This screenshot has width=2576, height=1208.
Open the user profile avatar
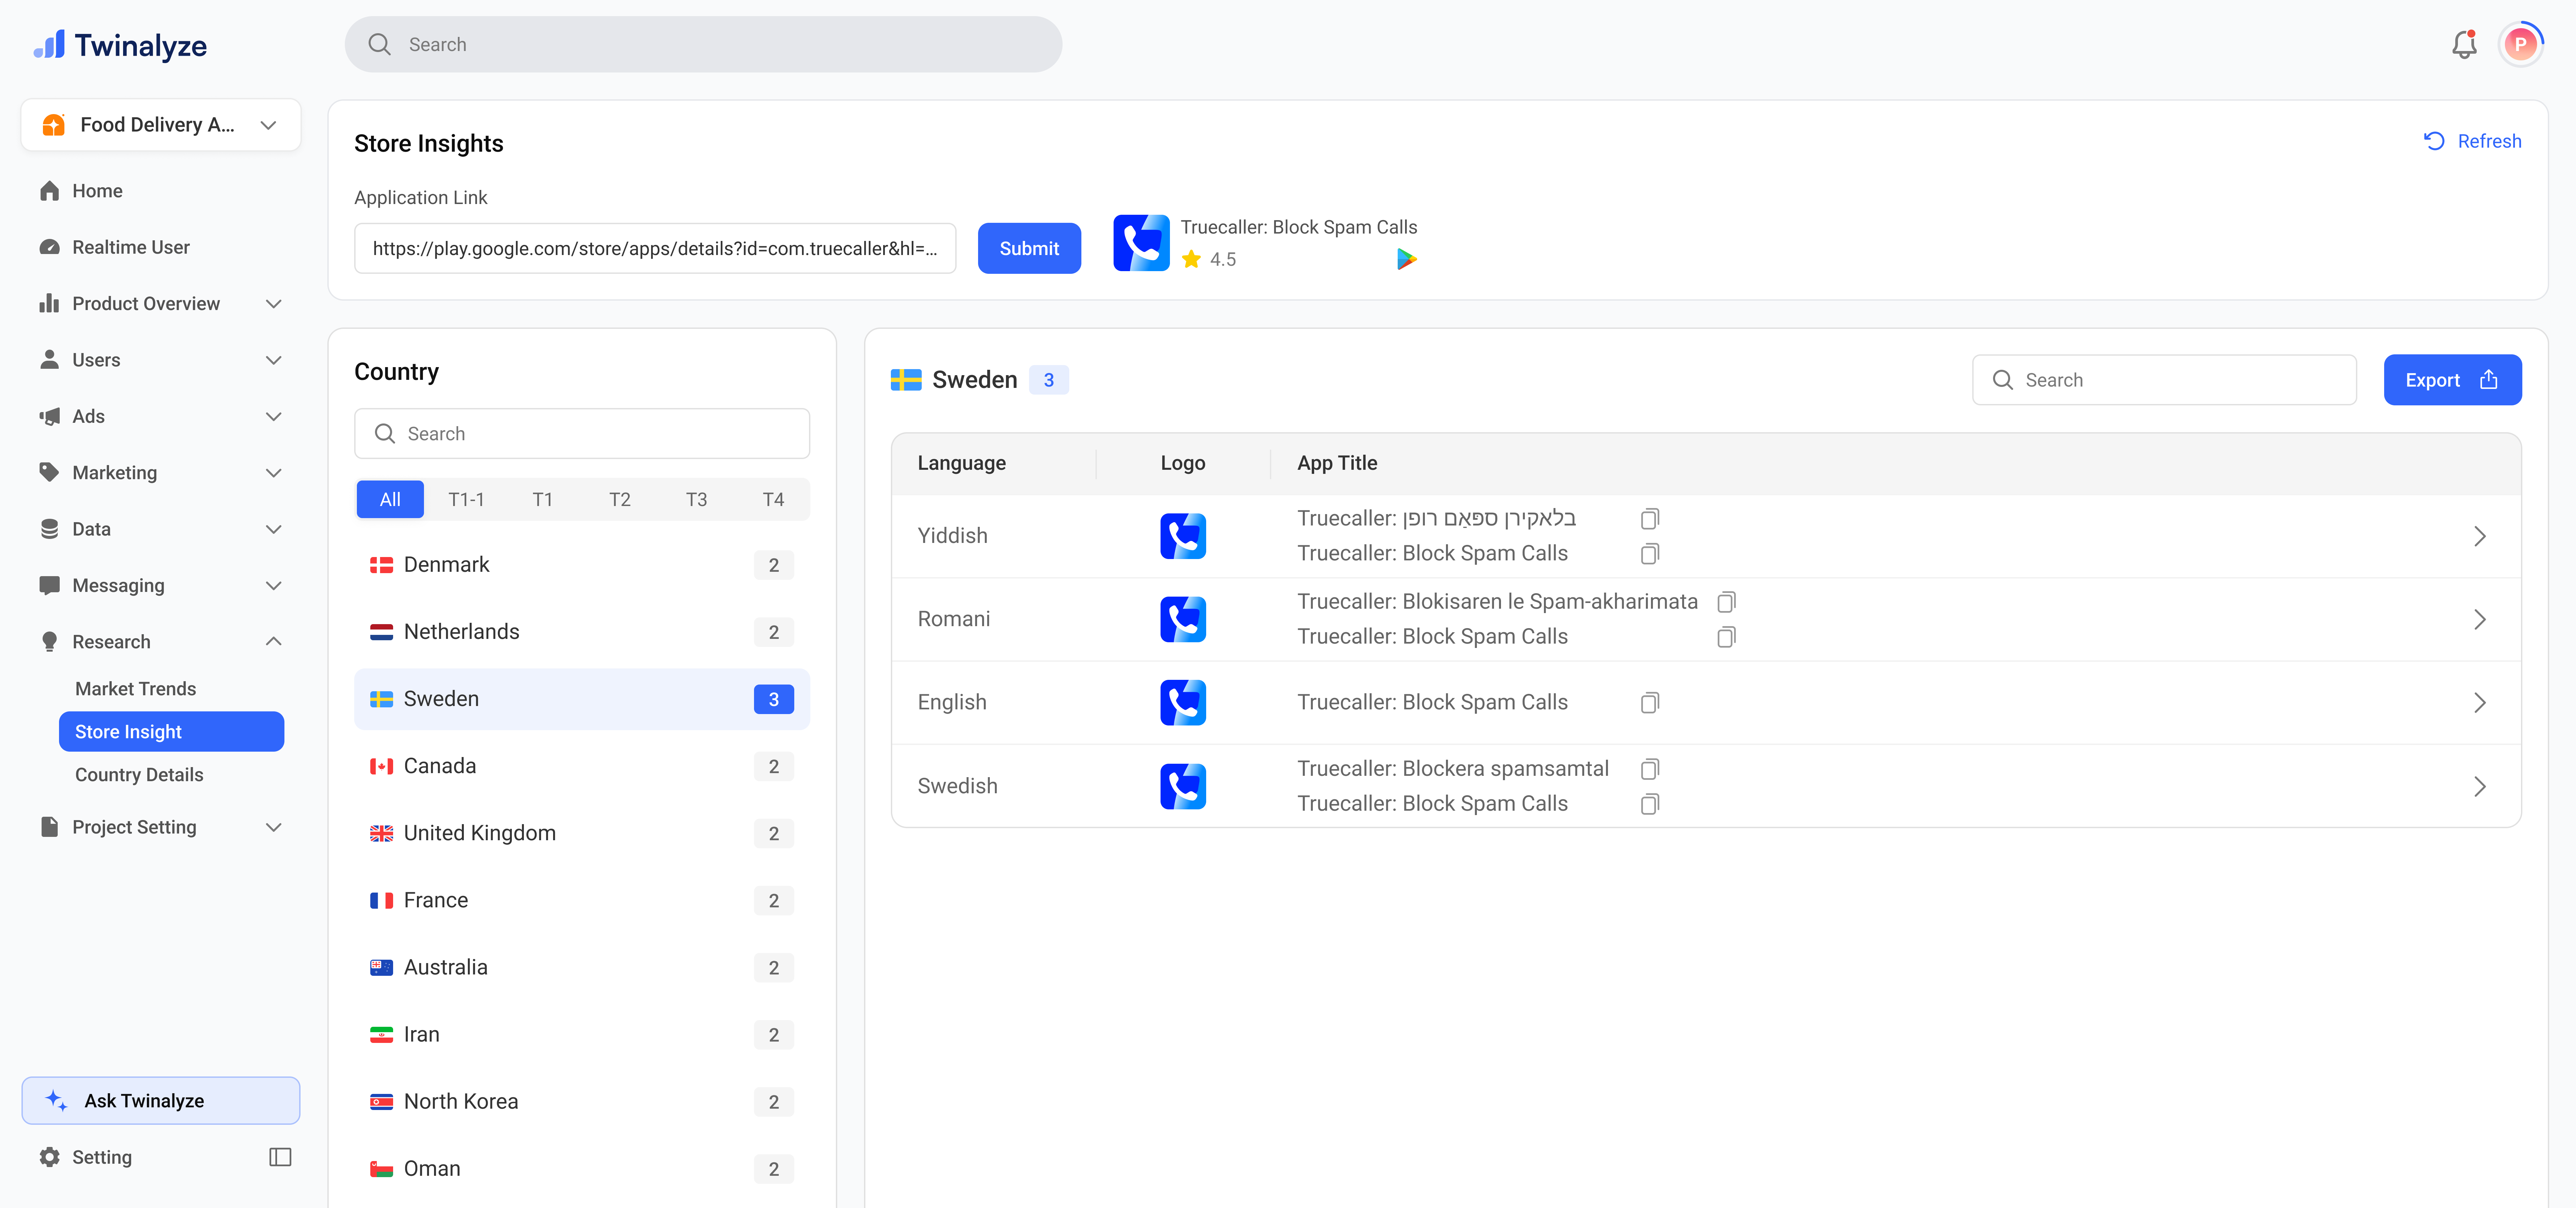2520,44
